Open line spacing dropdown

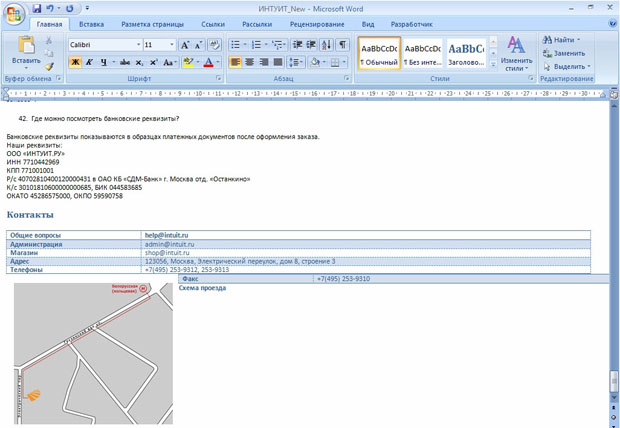coord(301,62)
